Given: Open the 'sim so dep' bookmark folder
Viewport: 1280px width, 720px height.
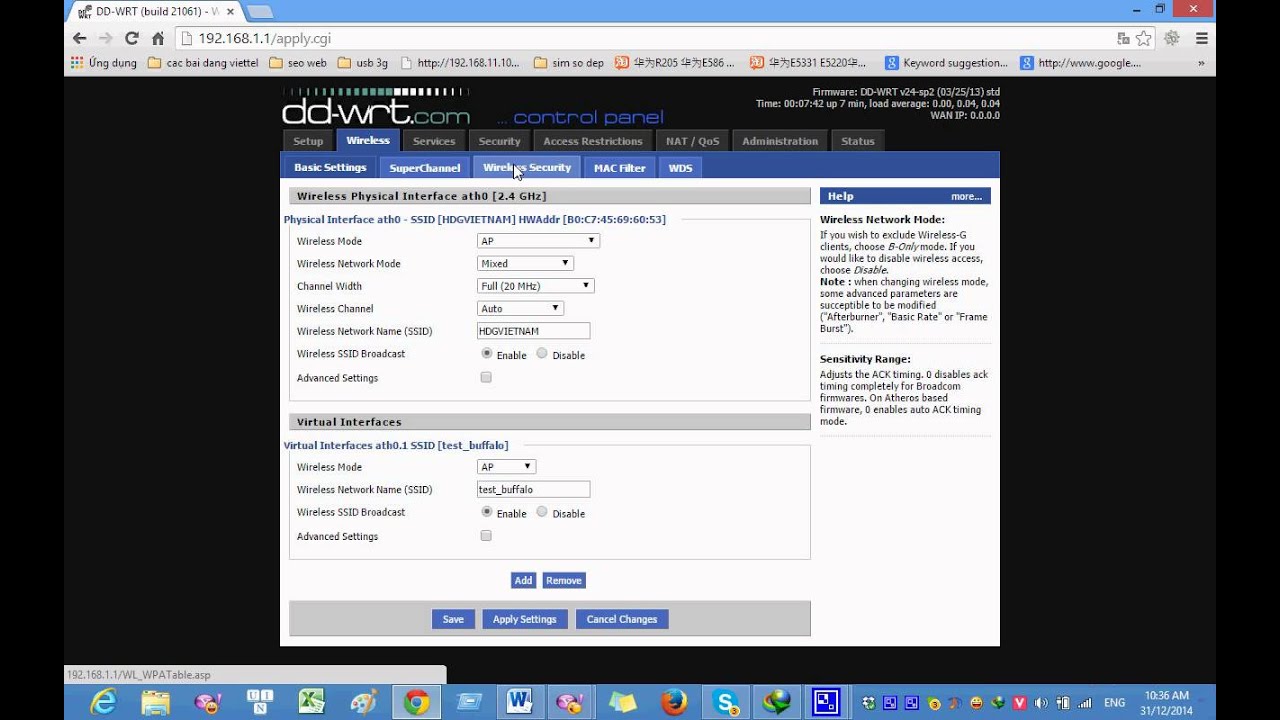Looking at the screenshot, I should pos(569,63).
